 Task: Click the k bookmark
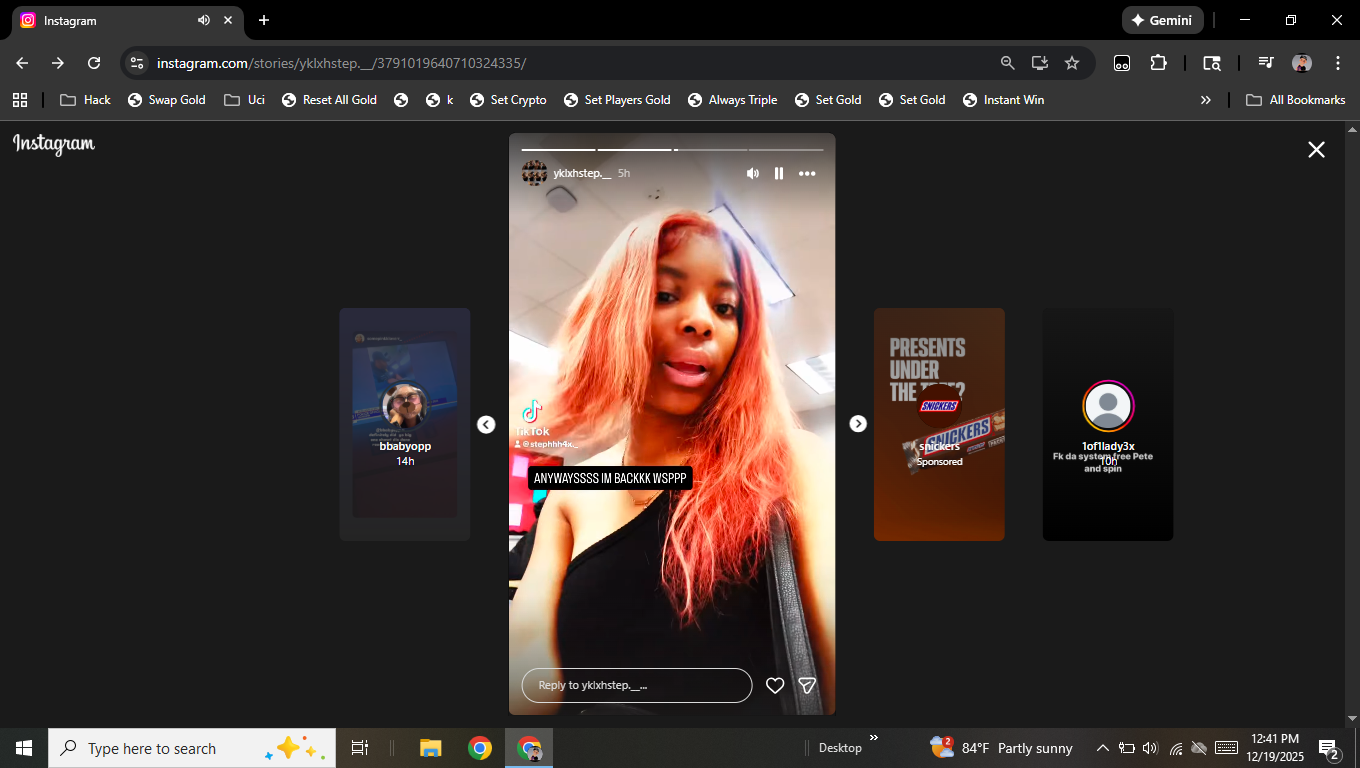coord(439,100)
